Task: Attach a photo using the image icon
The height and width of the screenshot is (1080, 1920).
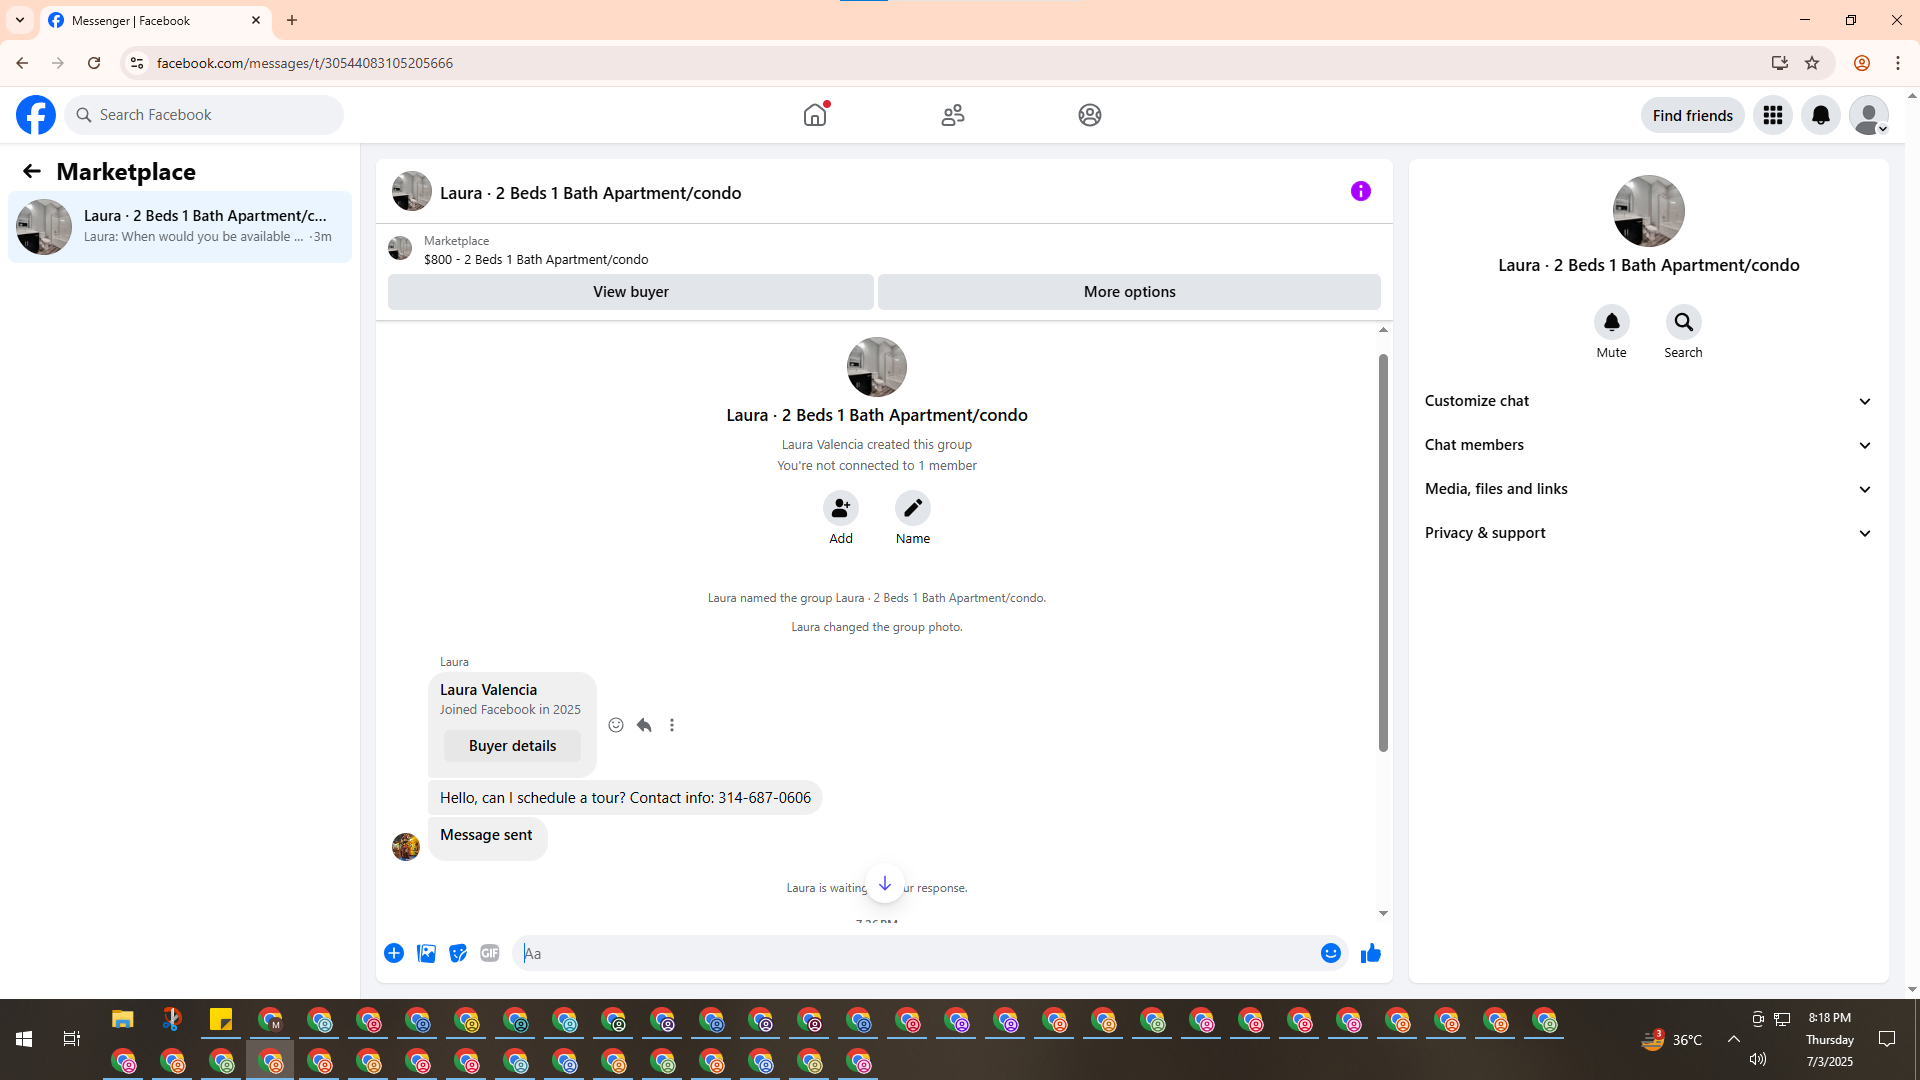Action: tap(426, 953)
